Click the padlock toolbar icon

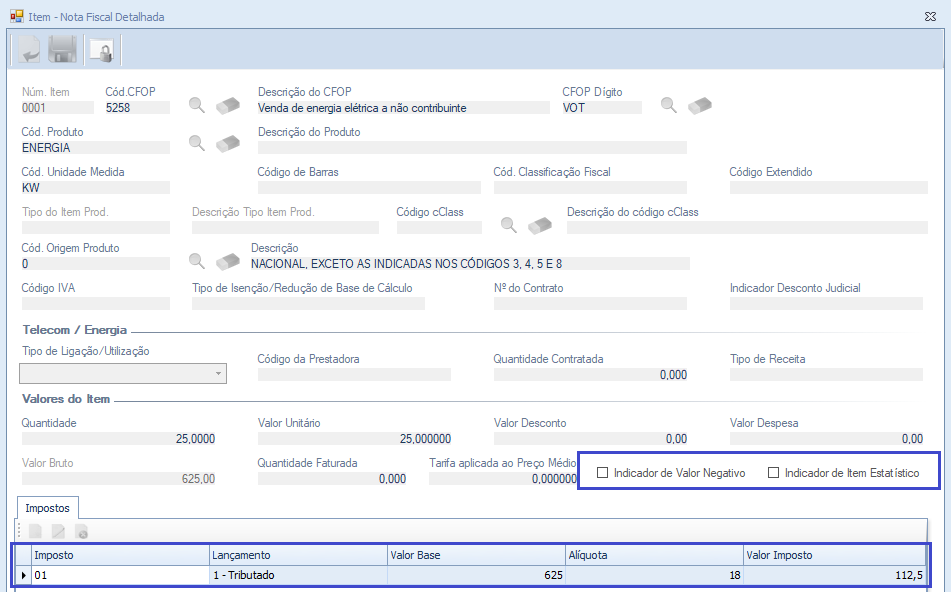(100, 49)
